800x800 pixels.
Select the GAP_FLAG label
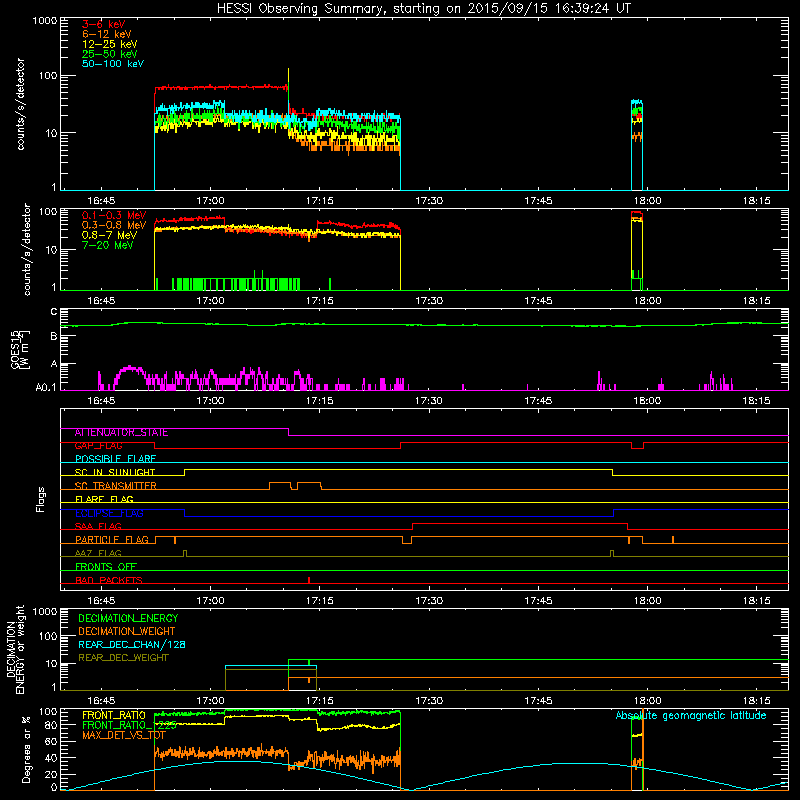pyautogui.click(x=98, y=445)
